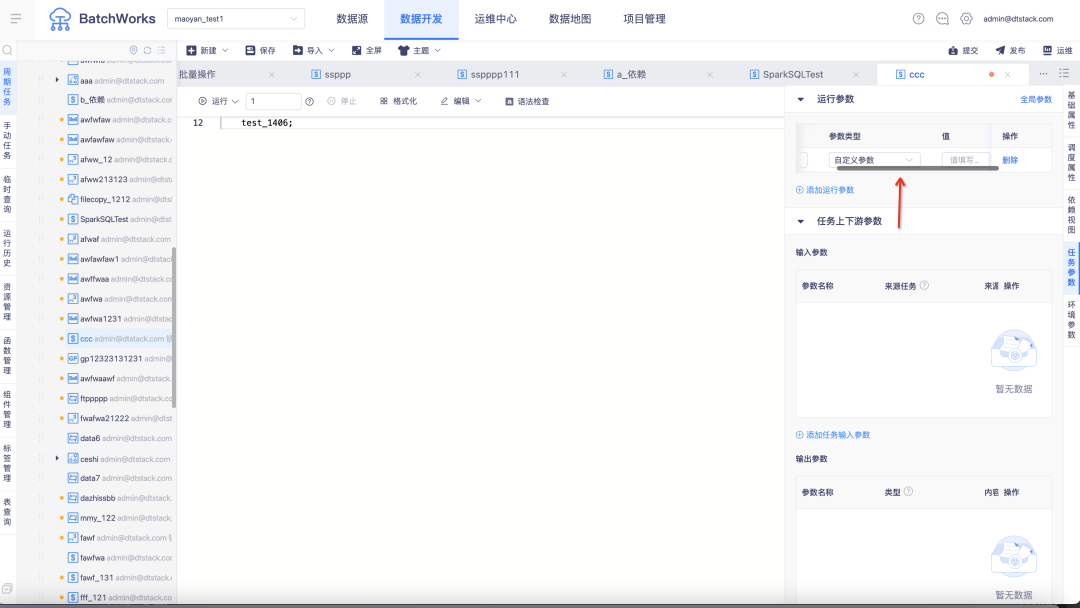
Task: Click the refresh icon above task tree
Action: (x=148, y=50)
